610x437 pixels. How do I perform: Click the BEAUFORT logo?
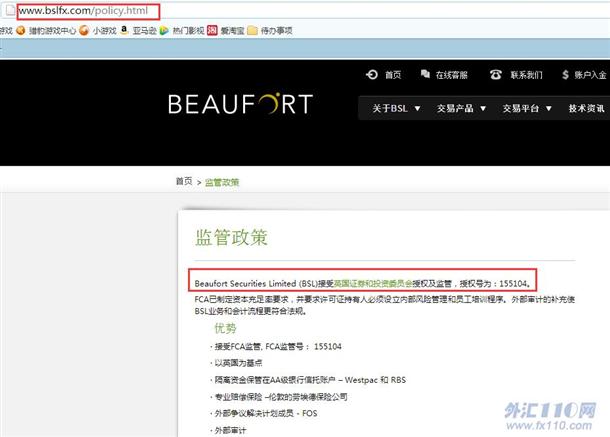[240, 104]
